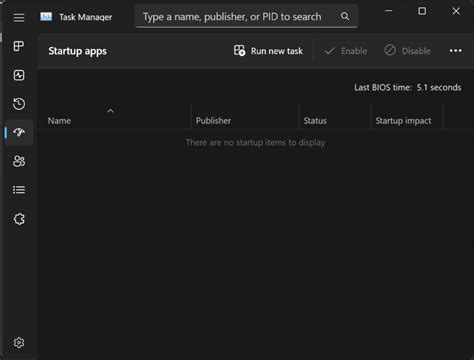Click Run new task button

tap(268, 51)
